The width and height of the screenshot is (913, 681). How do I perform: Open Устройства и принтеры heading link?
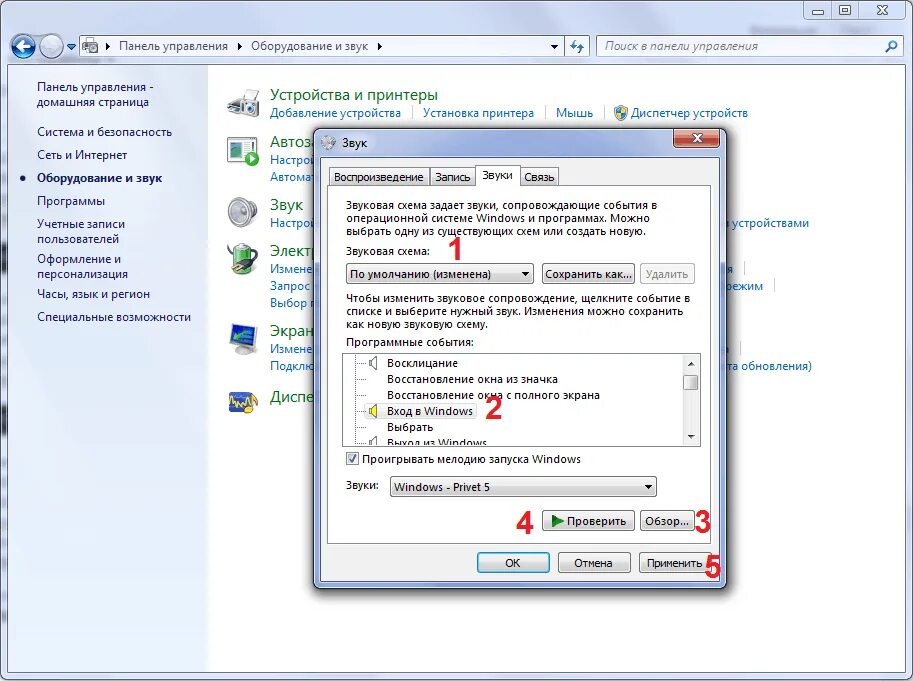353,94
